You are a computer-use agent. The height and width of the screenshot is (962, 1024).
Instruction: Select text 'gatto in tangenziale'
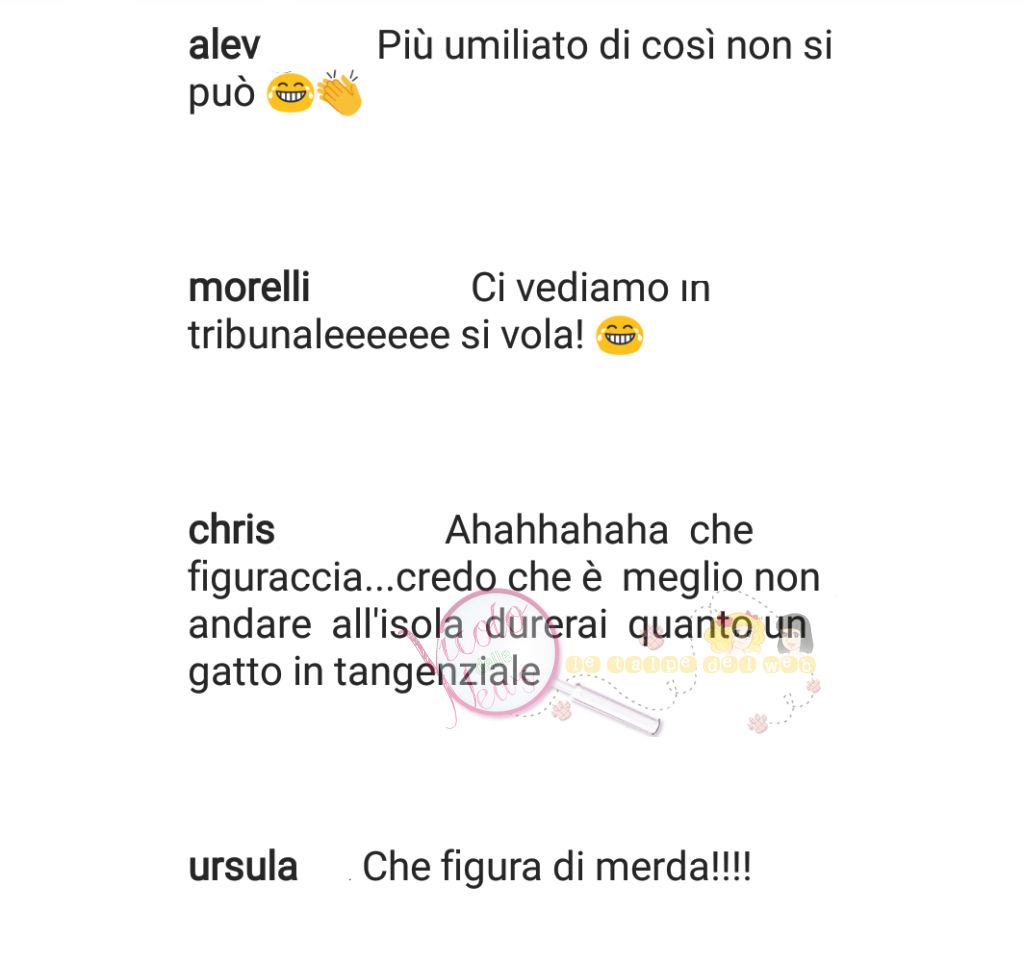(x=364, y=673)
